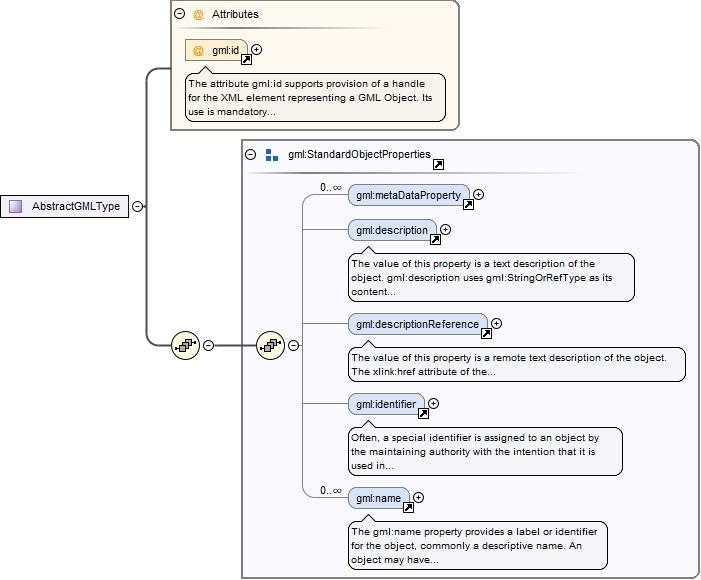This screenshot has height=580, width=701.
Task: Collapse the AbstractGMLType node
Action: [x=137, y=207]
